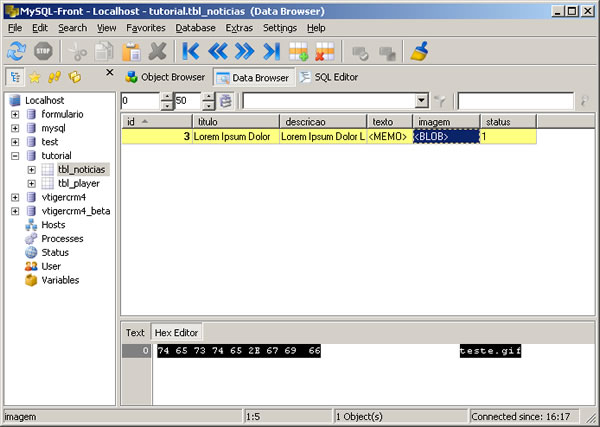Open the Extras menu
Image resolution: width=600 pixels, height=427 pixels.
pos(239,28)
